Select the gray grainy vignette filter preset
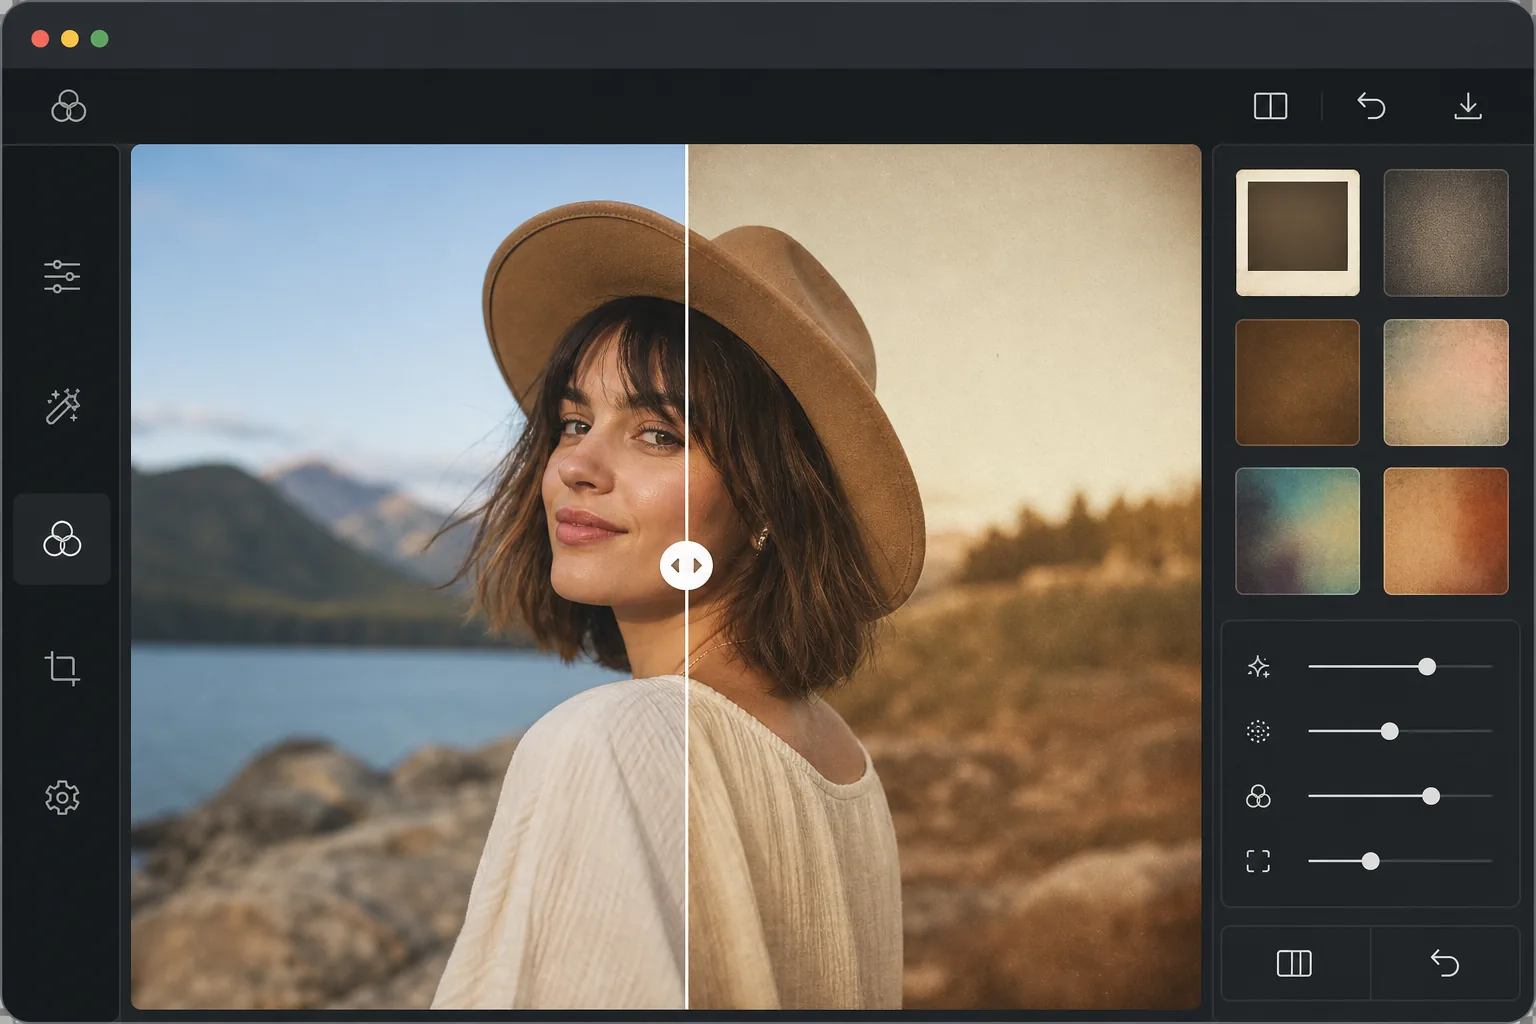Viewport: 1536px width, 1024px height. 1445,233
